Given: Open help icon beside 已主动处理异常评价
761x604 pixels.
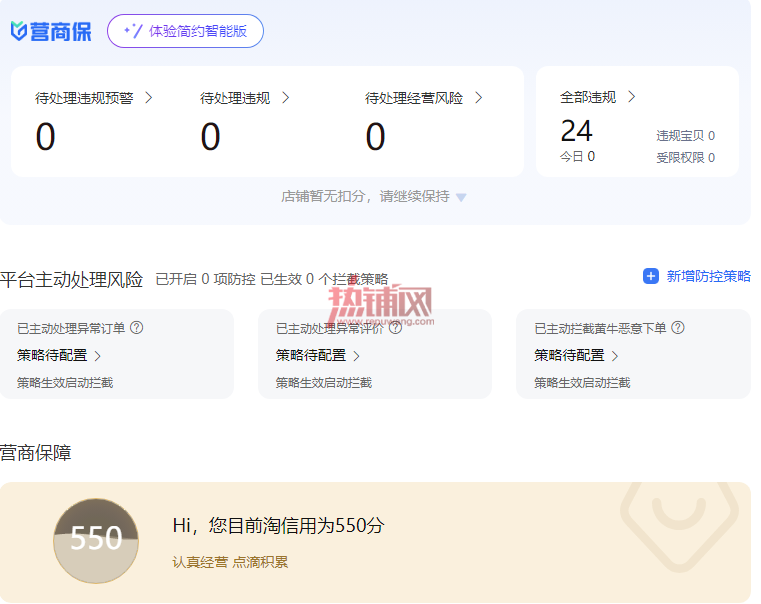Looking at the screenshot, I should tap(396, 328).
